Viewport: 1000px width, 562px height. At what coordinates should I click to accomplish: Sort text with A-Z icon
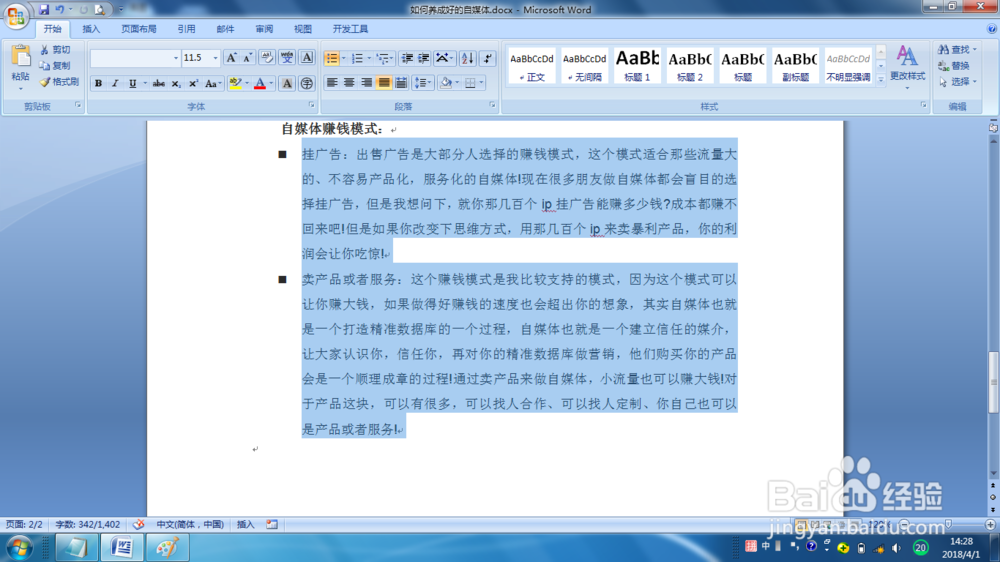(x=467, y=59)
